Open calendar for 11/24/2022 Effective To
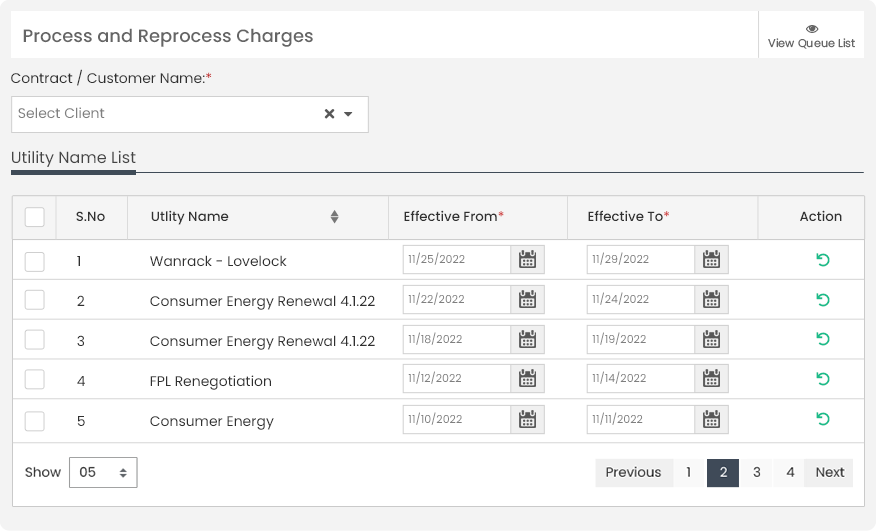 click(711, 300)
